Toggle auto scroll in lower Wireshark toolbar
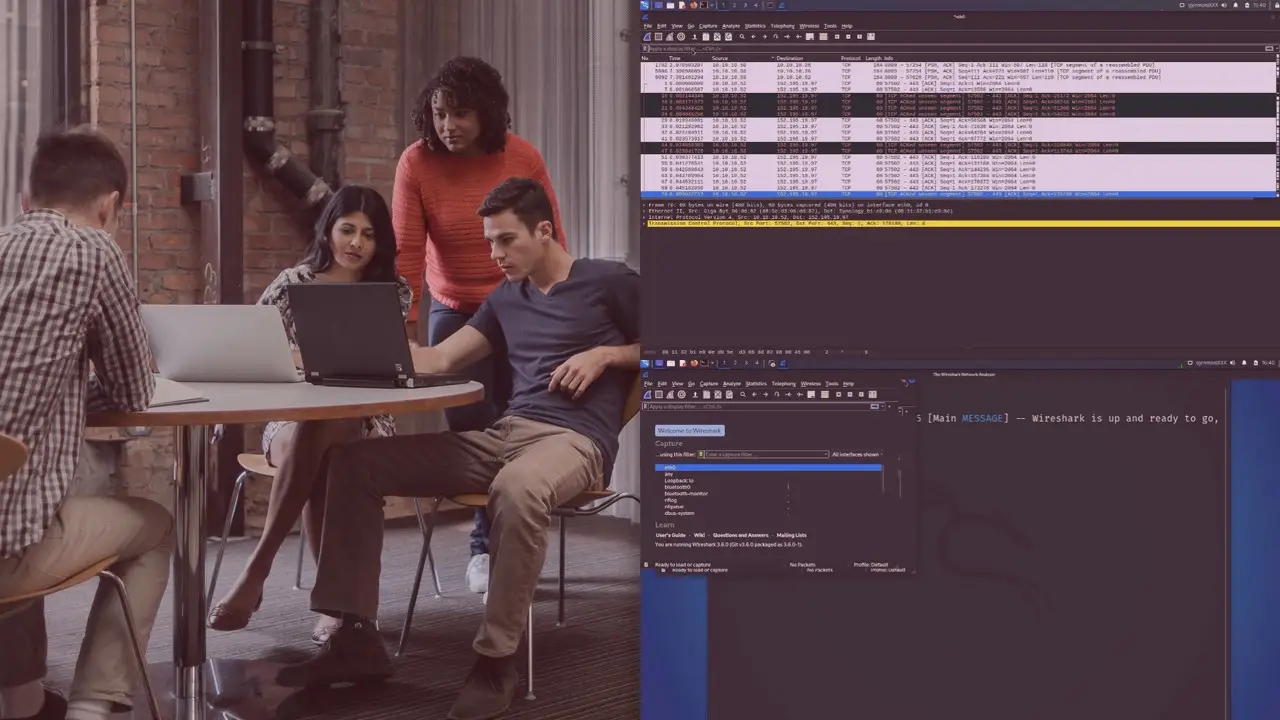 pos(811,395)
